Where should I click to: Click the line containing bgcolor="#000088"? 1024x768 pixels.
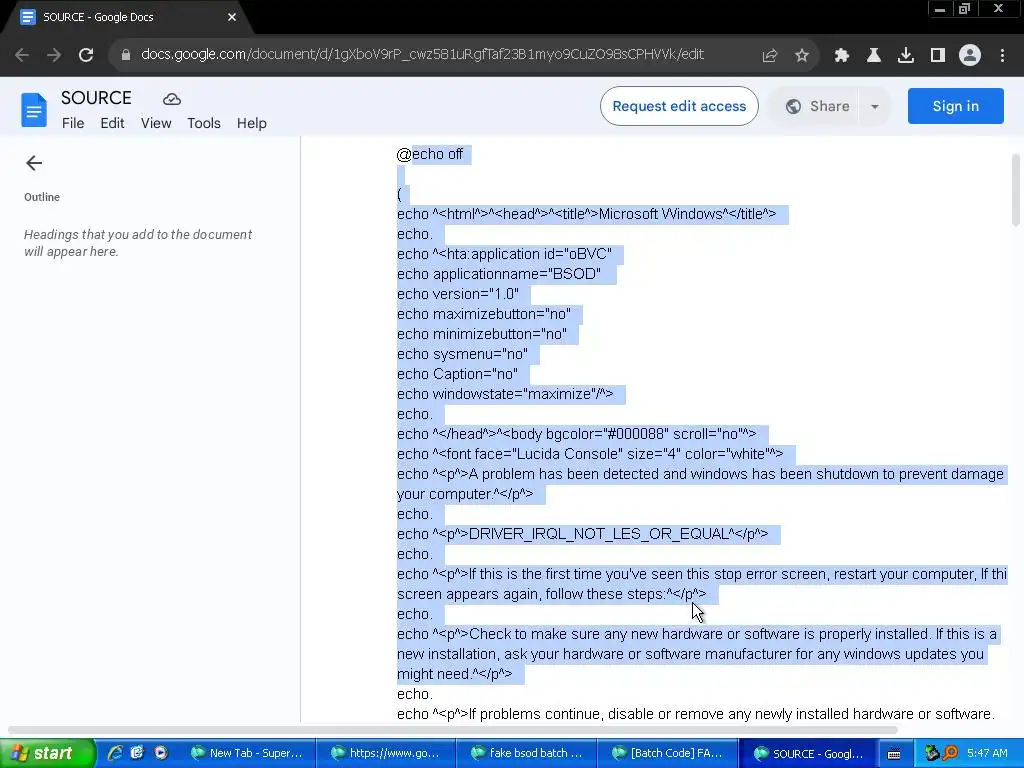click(577, 434)
